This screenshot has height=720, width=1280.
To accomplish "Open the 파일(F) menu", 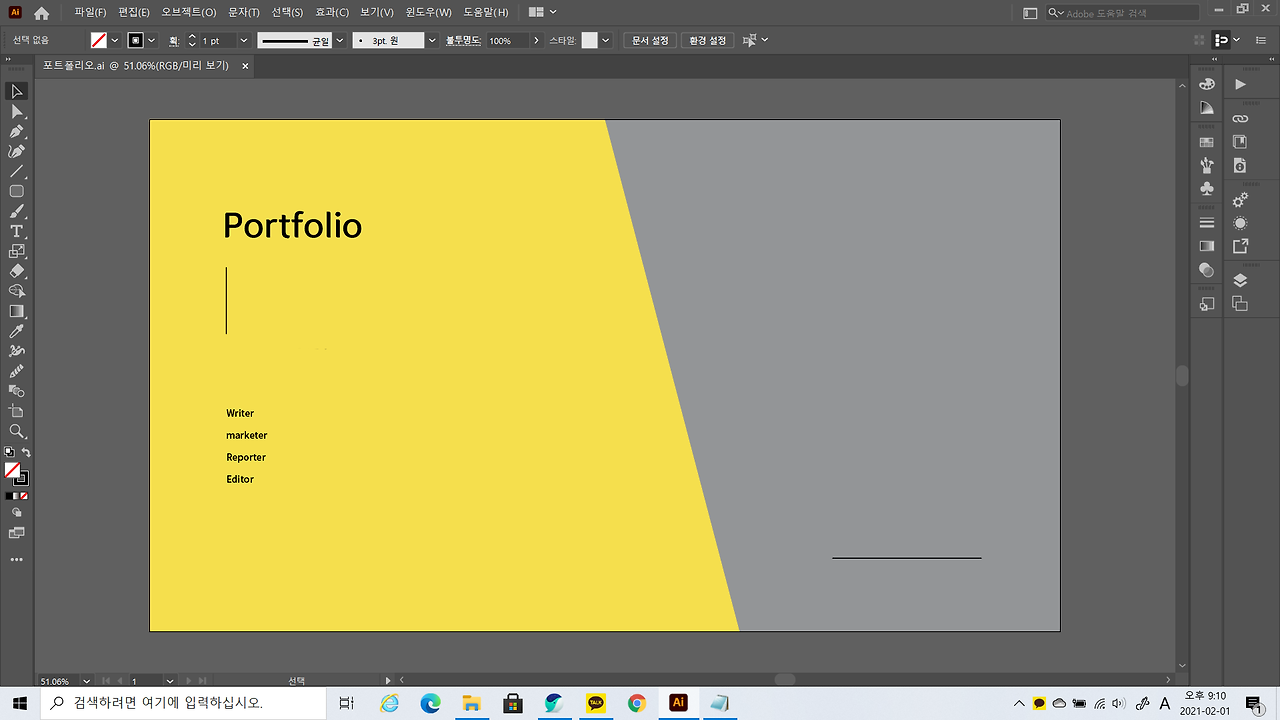I will click(90, 13).
